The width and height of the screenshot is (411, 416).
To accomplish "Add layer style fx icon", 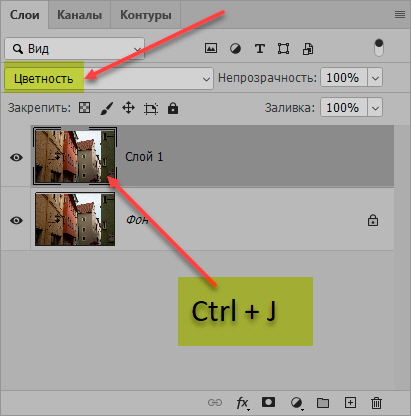I will coord(242,403).
